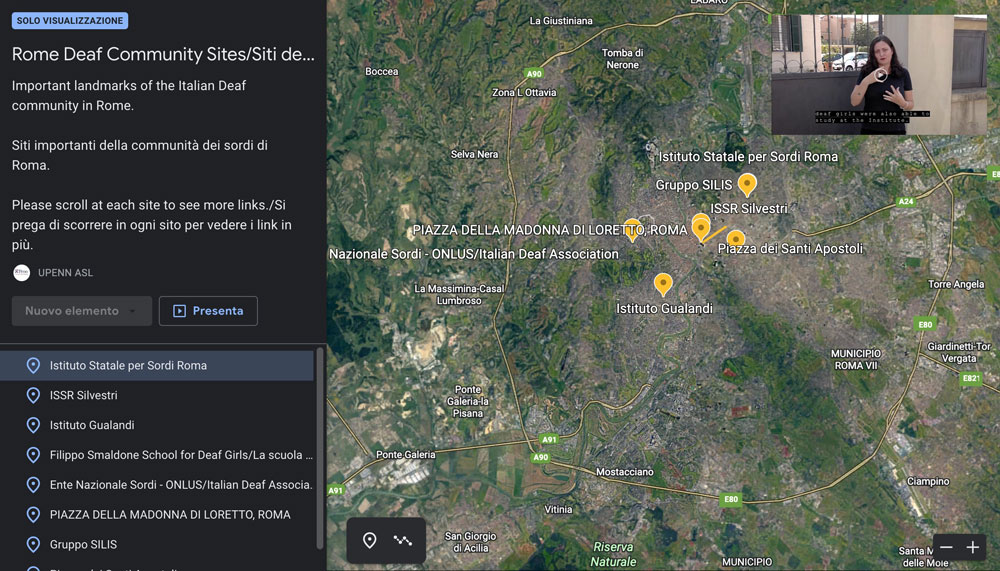1000x571 pixels.
Task: Click the Tomba di Nerone map label
Action: (622, 59)
